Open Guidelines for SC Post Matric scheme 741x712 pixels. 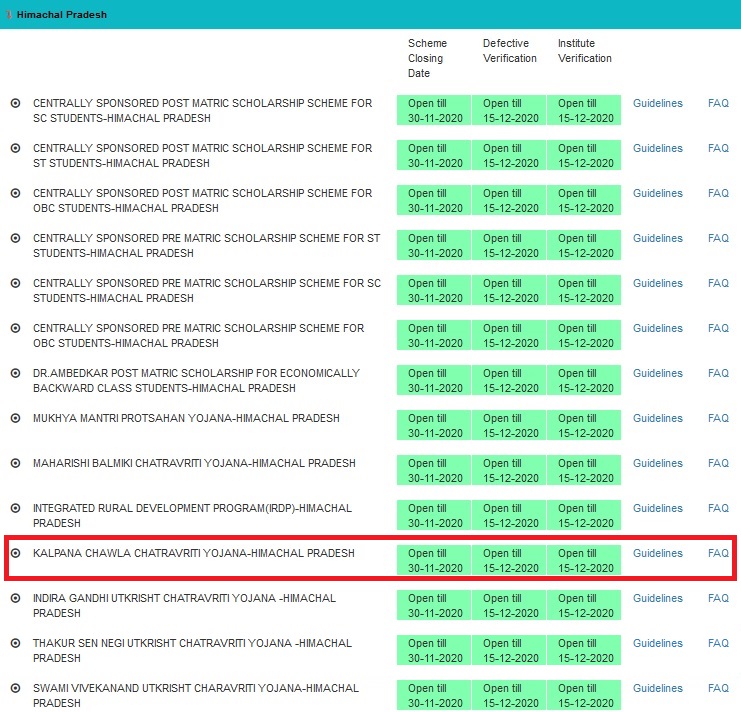[658, 103]
